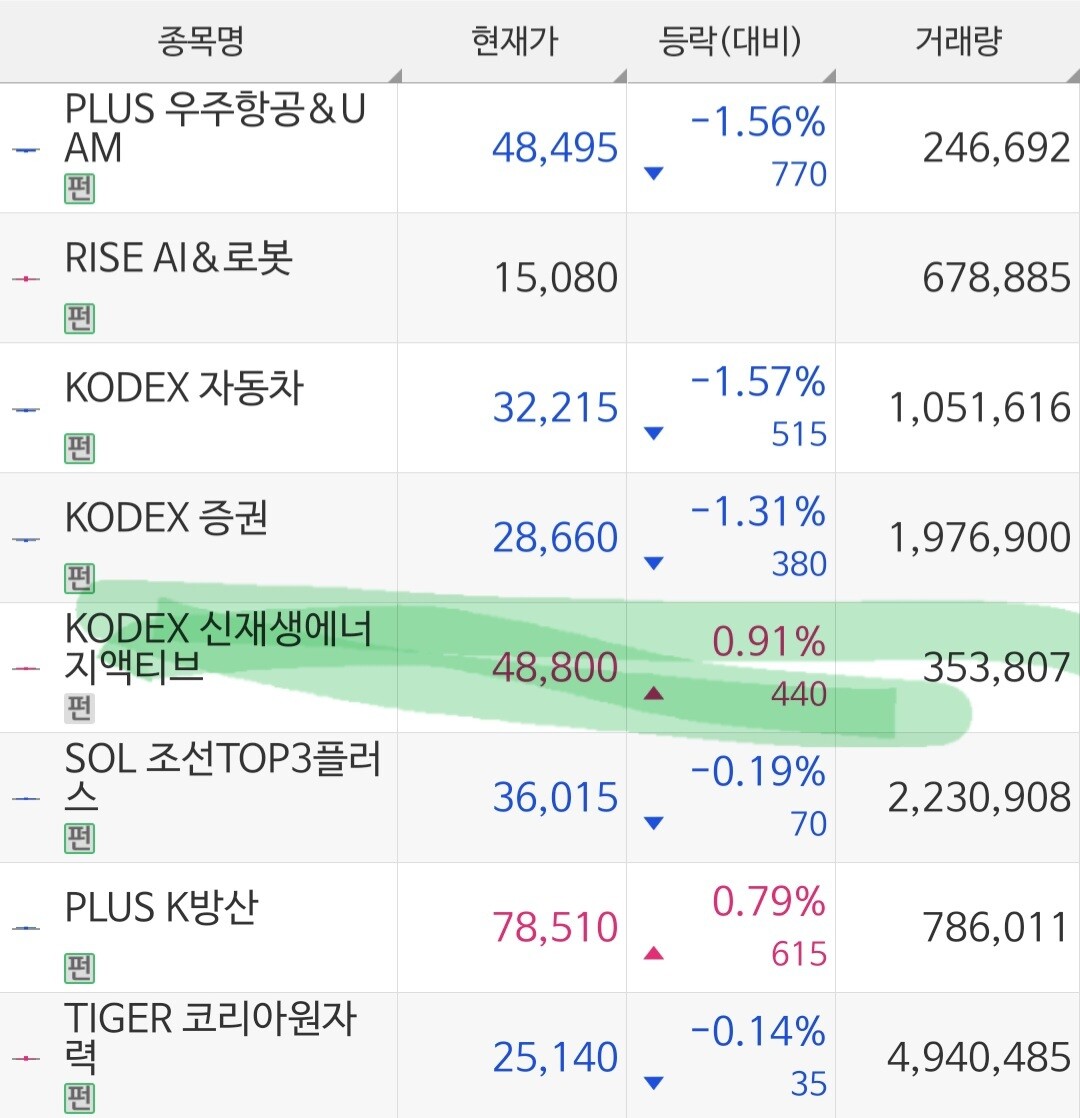Image resolution: width=1080 pixels, height=1118 pixels.
Task: Click the 편 badge under PLUS K방산
Action: (79, 968)
